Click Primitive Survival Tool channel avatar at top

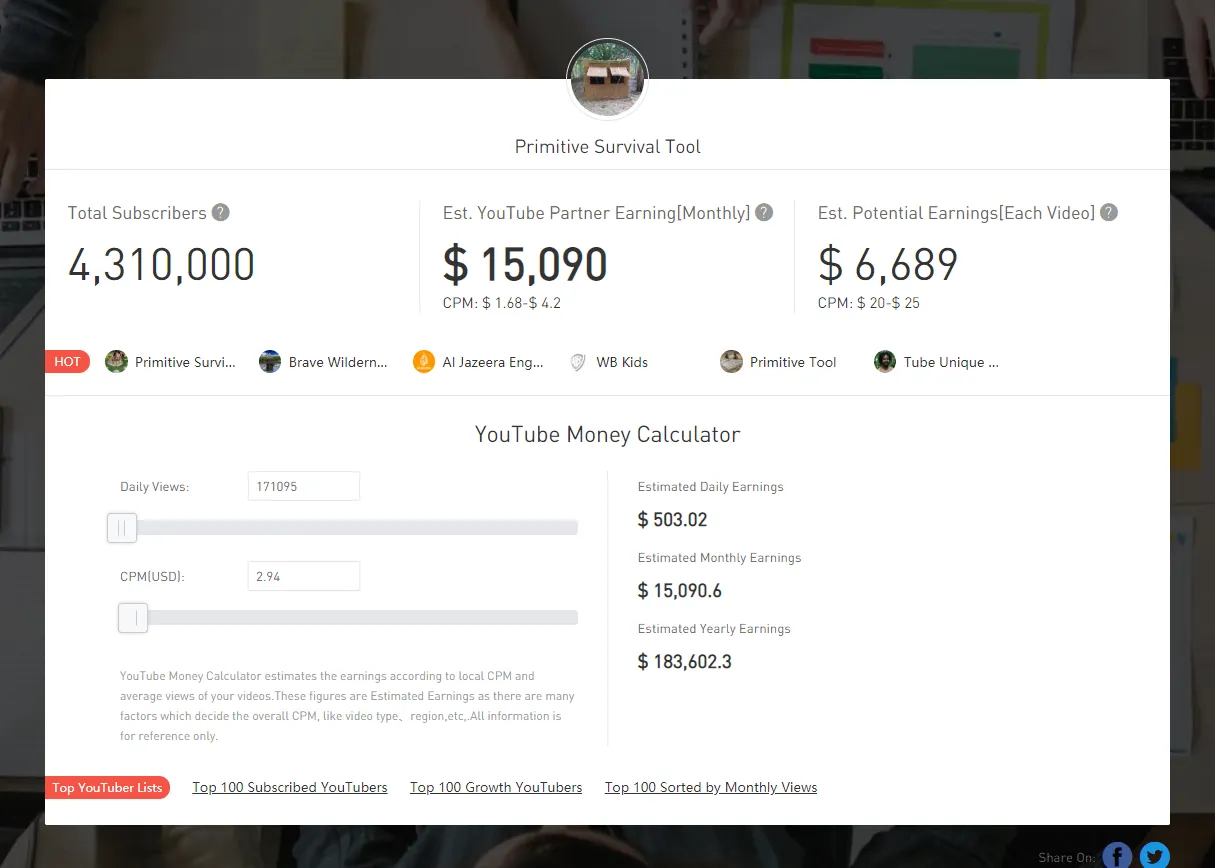pyautogui.click(x=607, y=80)
